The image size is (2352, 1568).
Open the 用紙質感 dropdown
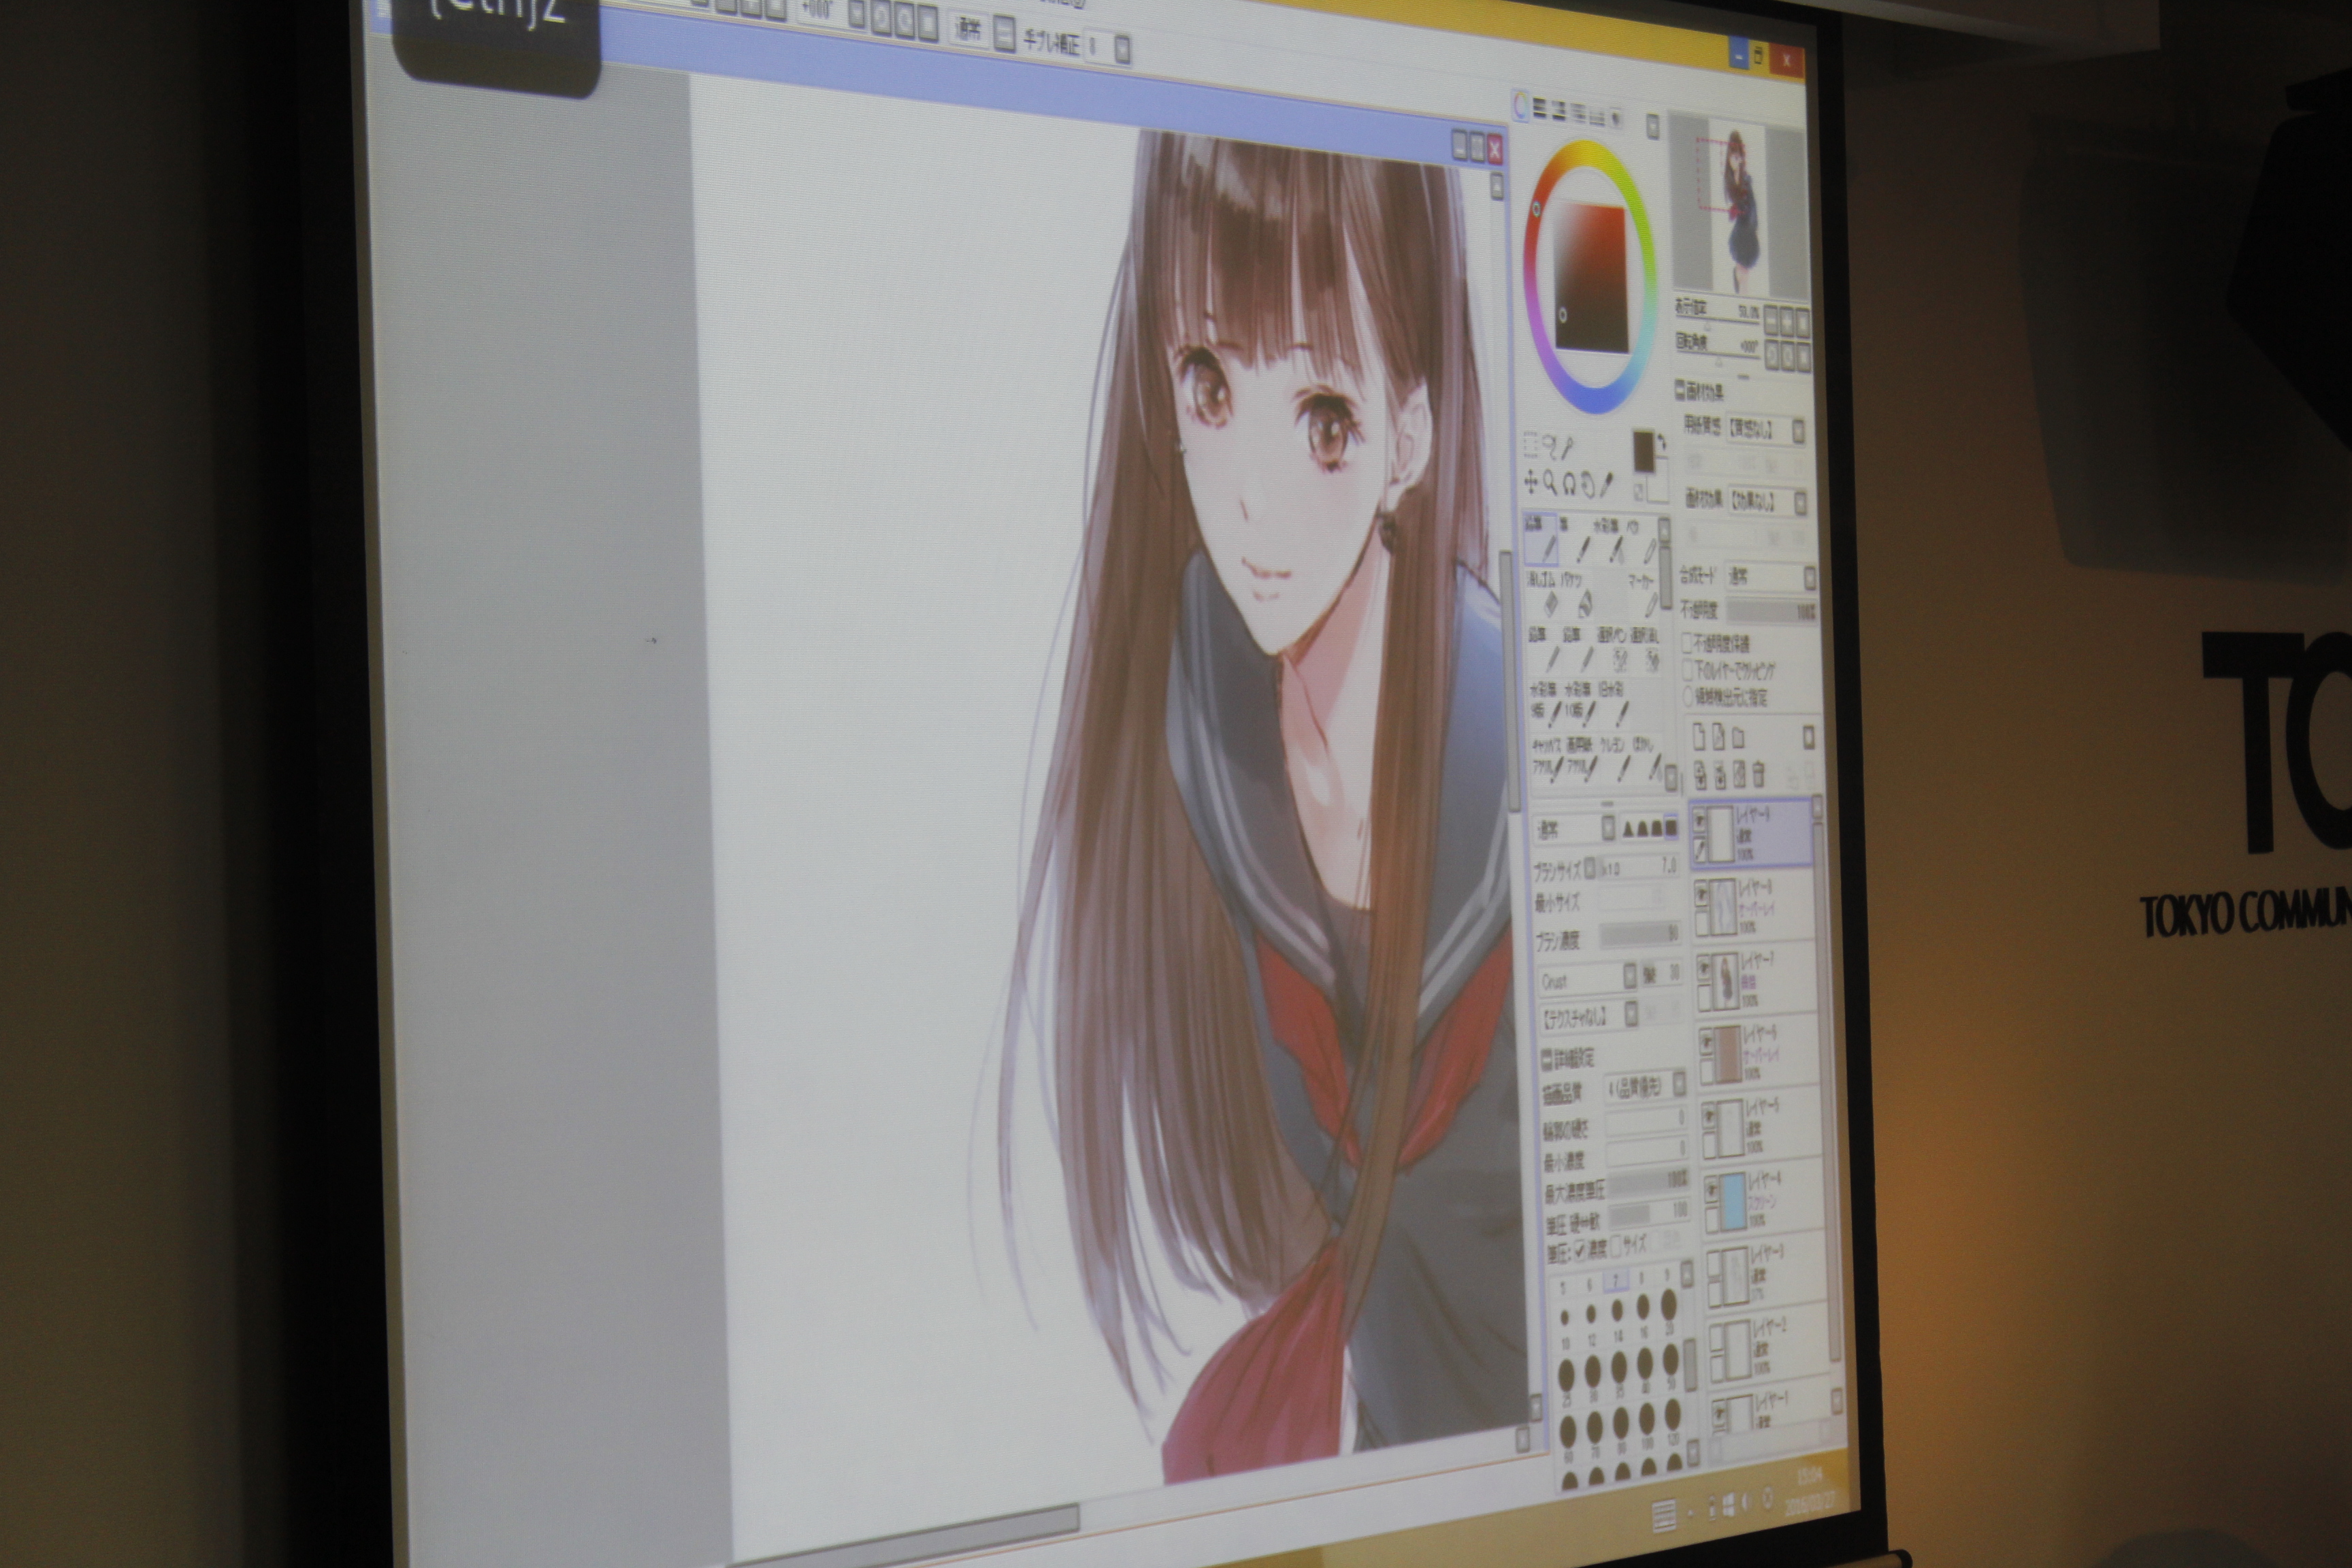coord(1766,431)
